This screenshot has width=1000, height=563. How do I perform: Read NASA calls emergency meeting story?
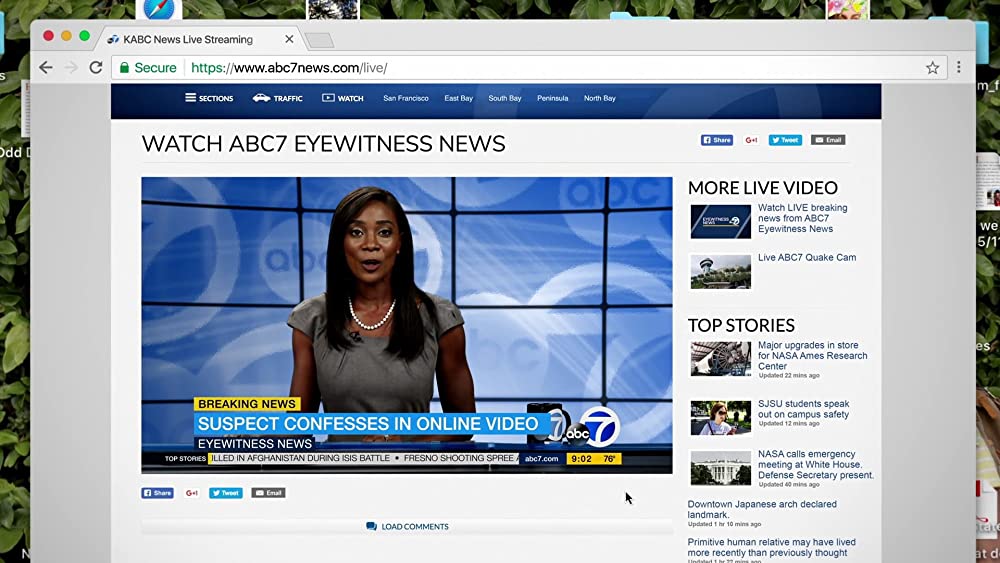816,464
